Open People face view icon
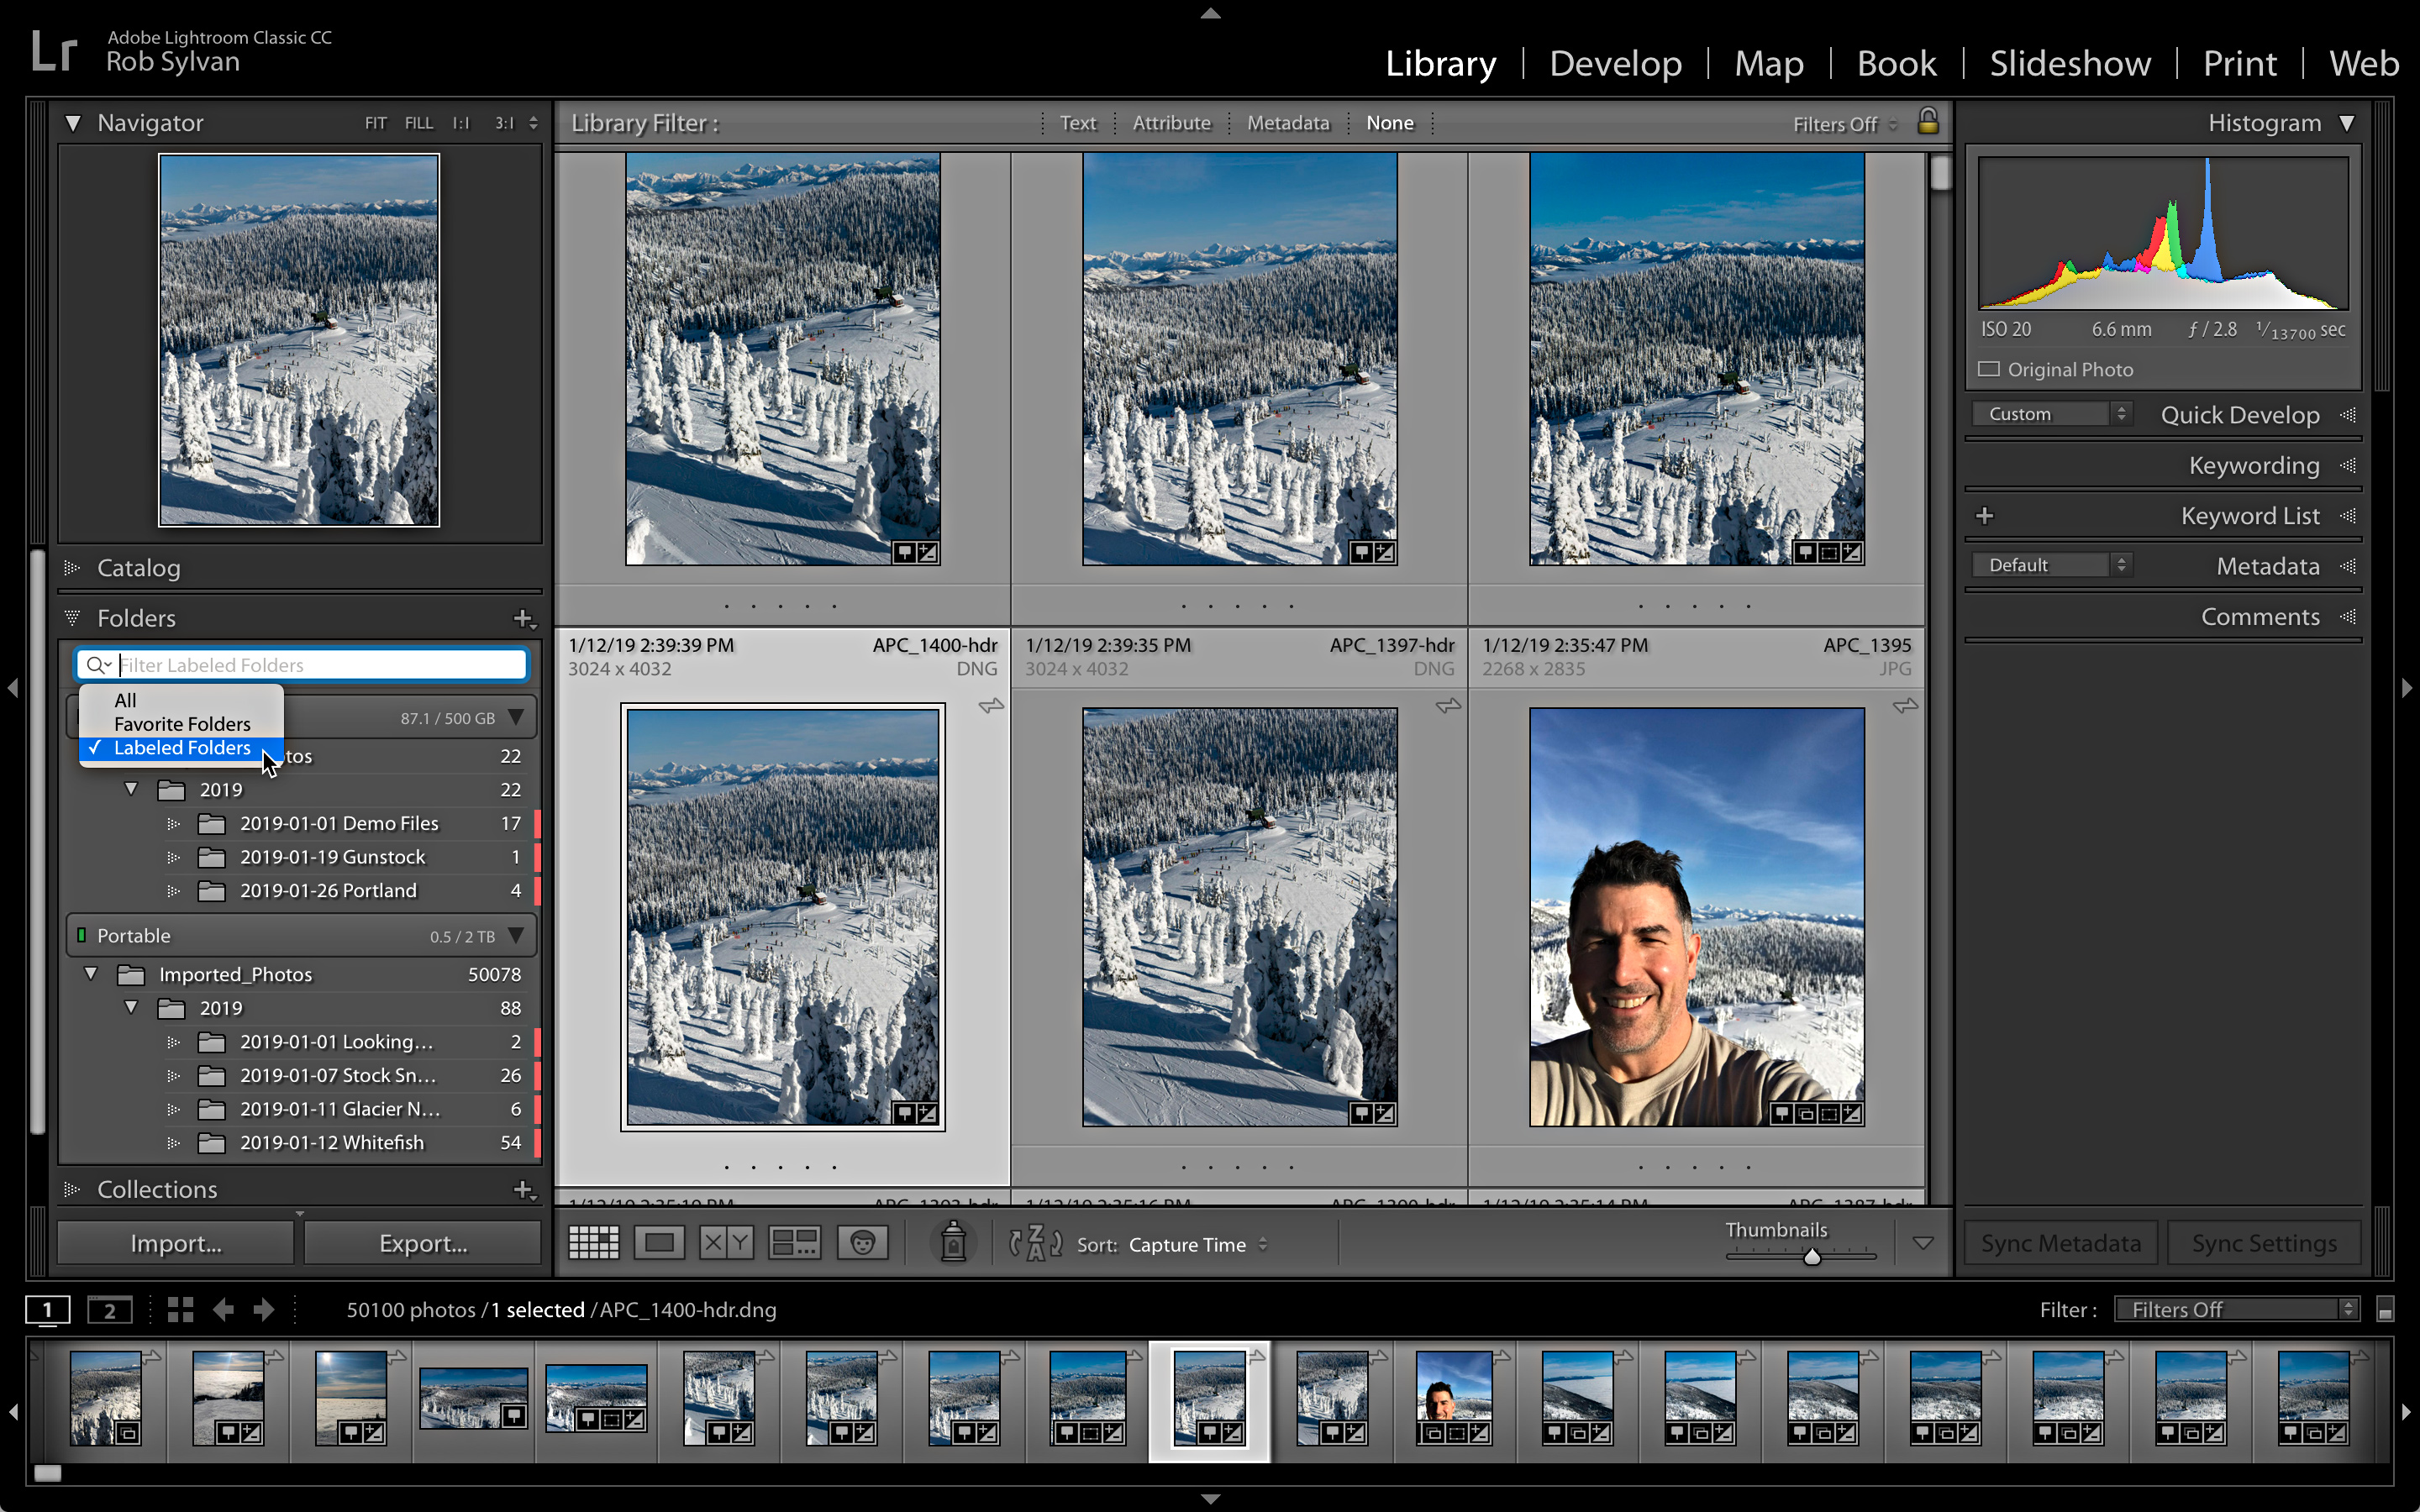Image resolution: width=2420 pixels, height=1512 pixels. pos(862,1243)
